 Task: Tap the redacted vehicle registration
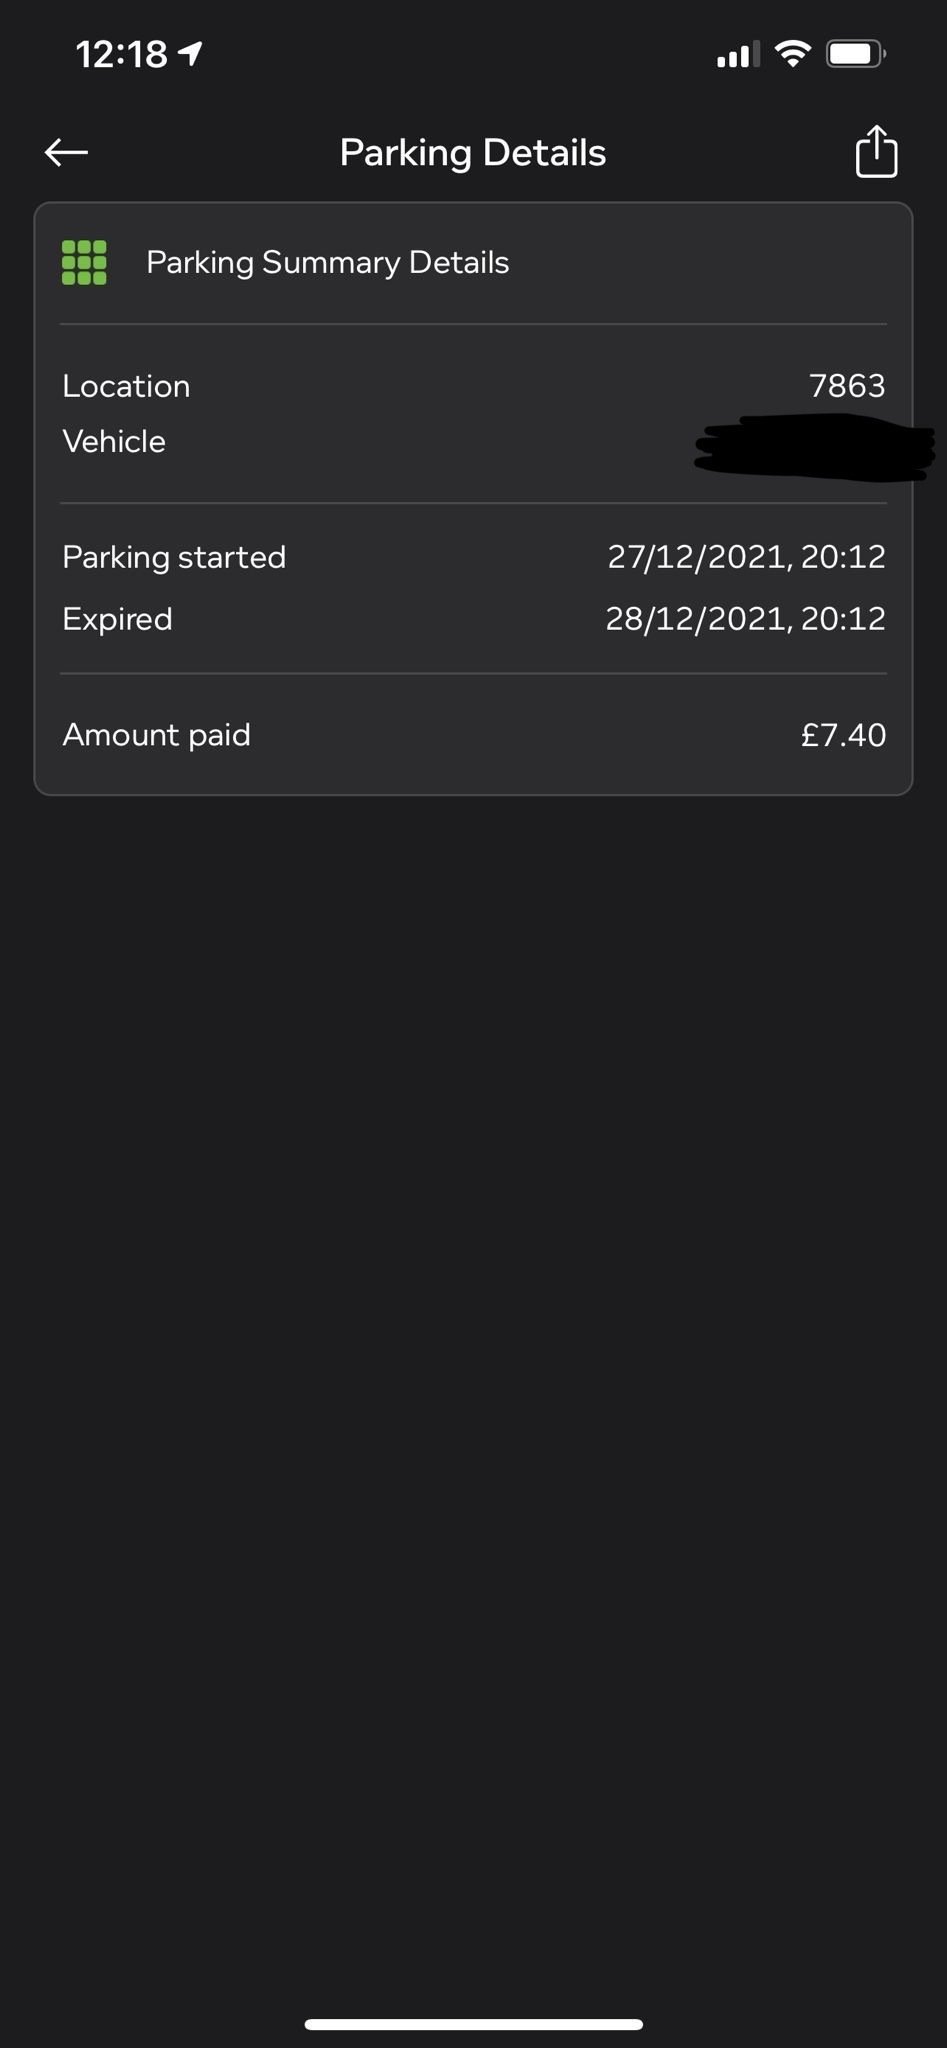tap(814, 449)
